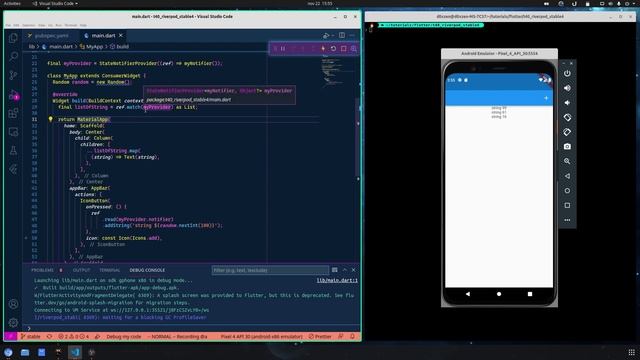Viewport: 640px width, 360px height.
Task: Click the lightbulb code action on line 31
Action: point(51,119)
